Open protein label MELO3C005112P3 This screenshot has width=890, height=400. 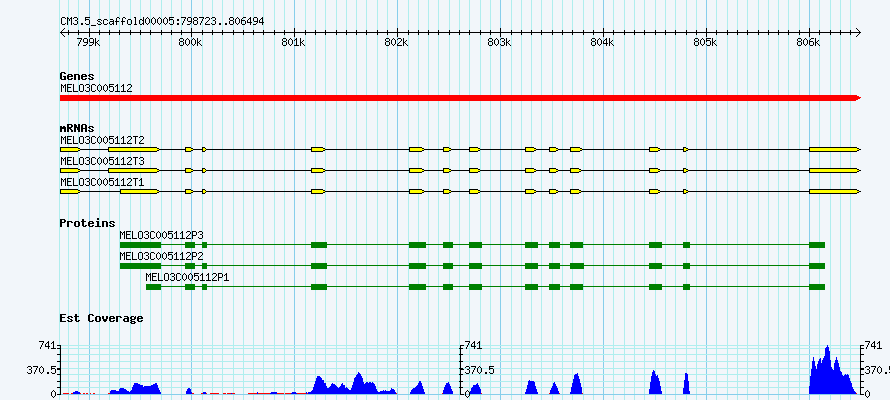tap(161, 235)
